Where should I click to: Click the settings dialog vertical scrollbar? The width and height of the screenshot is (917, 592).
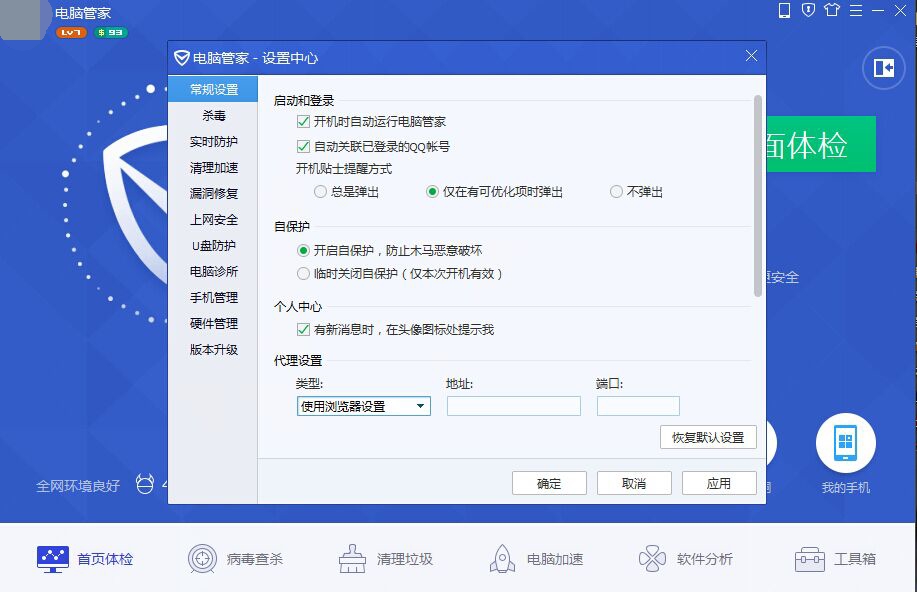[758, 196]
